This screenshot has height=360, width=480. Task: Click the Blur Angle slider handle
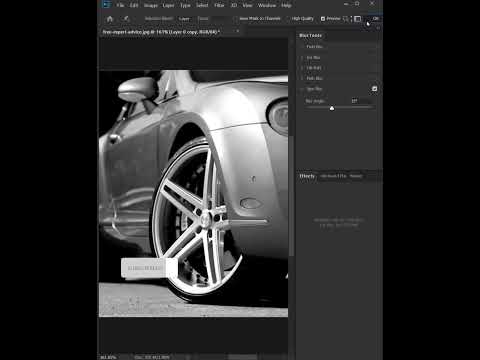point(332,108)
